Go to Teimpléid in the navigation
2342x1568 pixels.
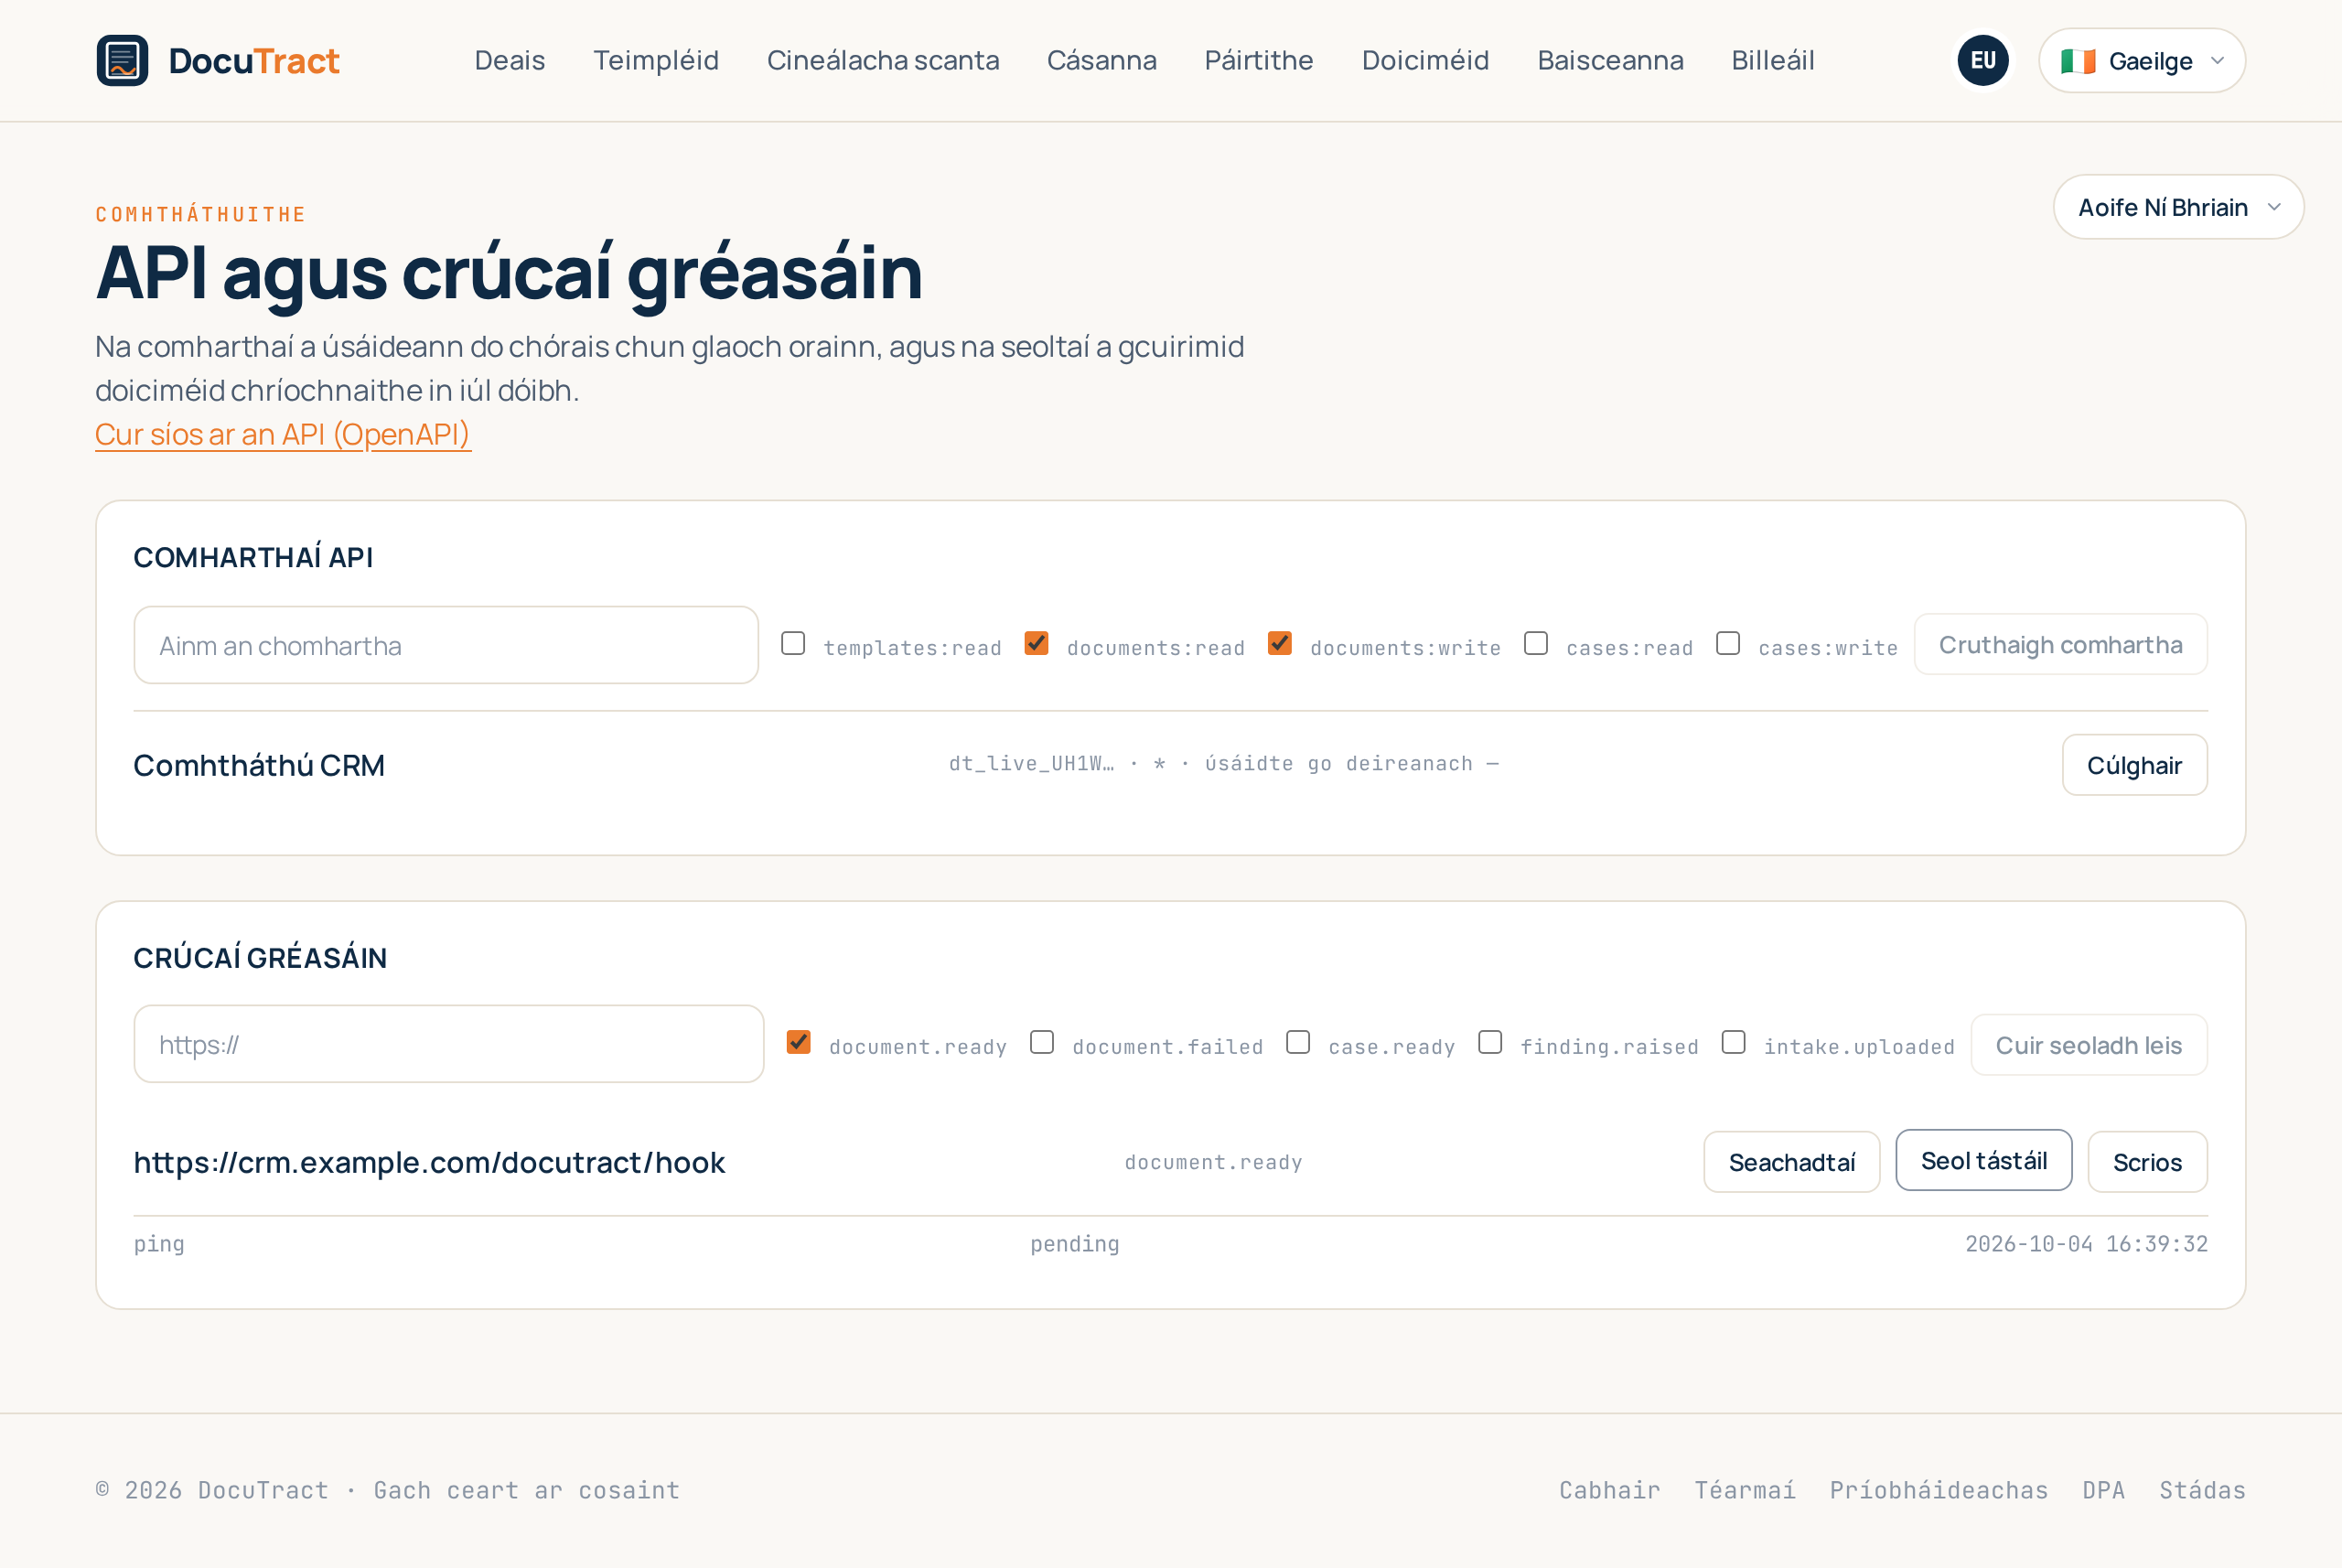pyautogui.click(x=656, y=60)
